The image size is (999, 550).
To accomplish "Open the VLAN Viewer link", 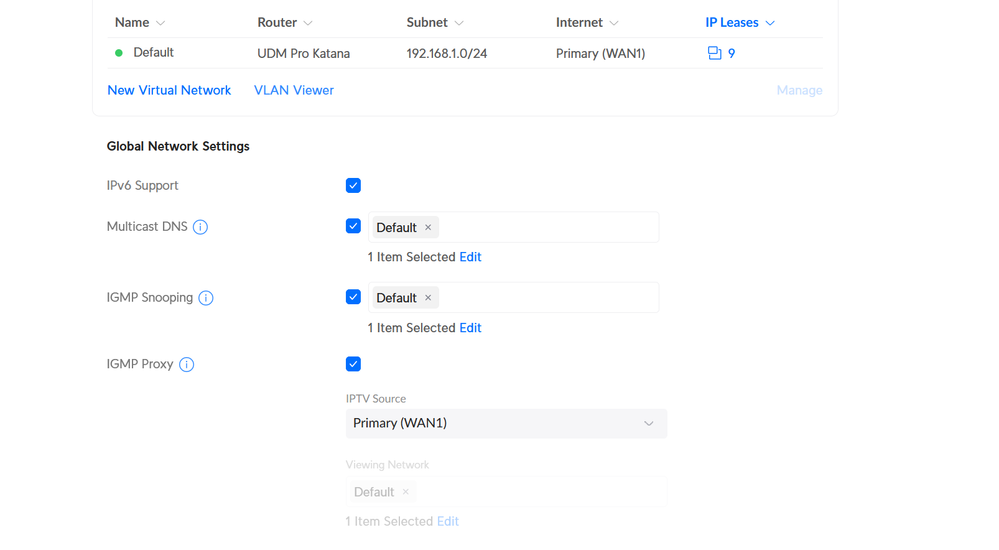I will click(x=294, y=90).
